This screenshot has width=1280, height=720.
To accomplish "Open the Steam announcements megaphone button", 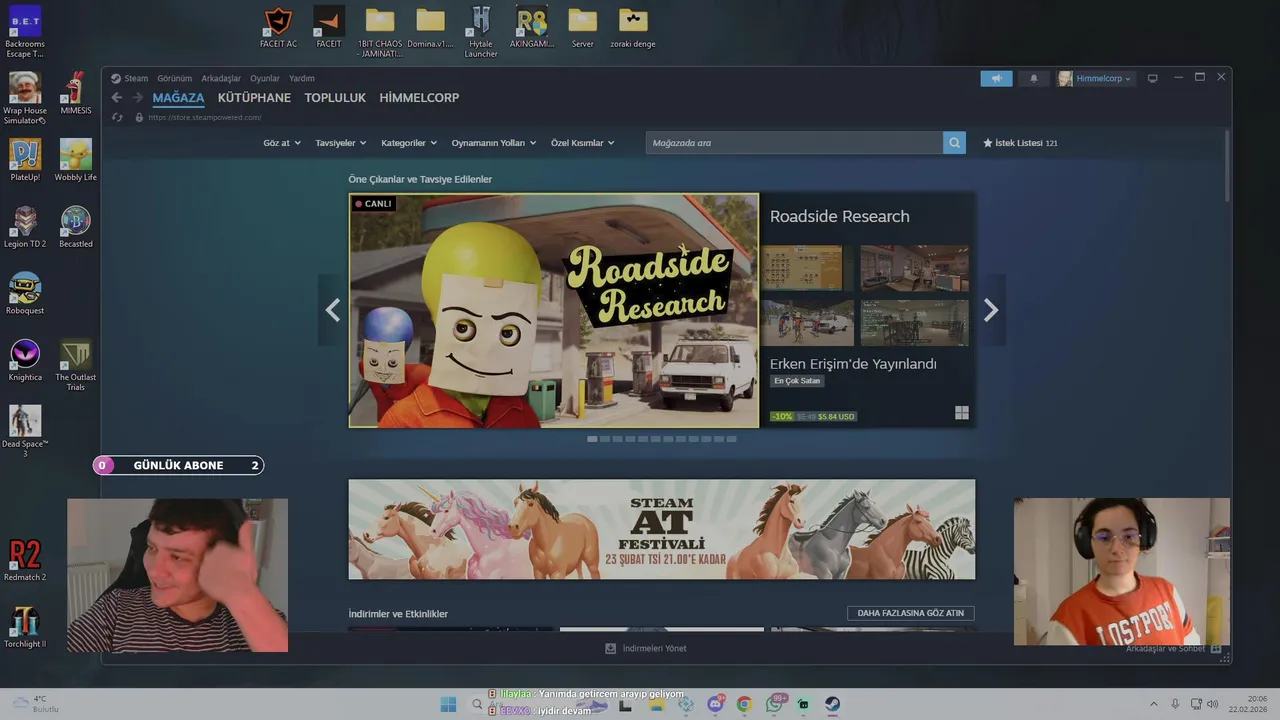I will [x=996, y=78].
